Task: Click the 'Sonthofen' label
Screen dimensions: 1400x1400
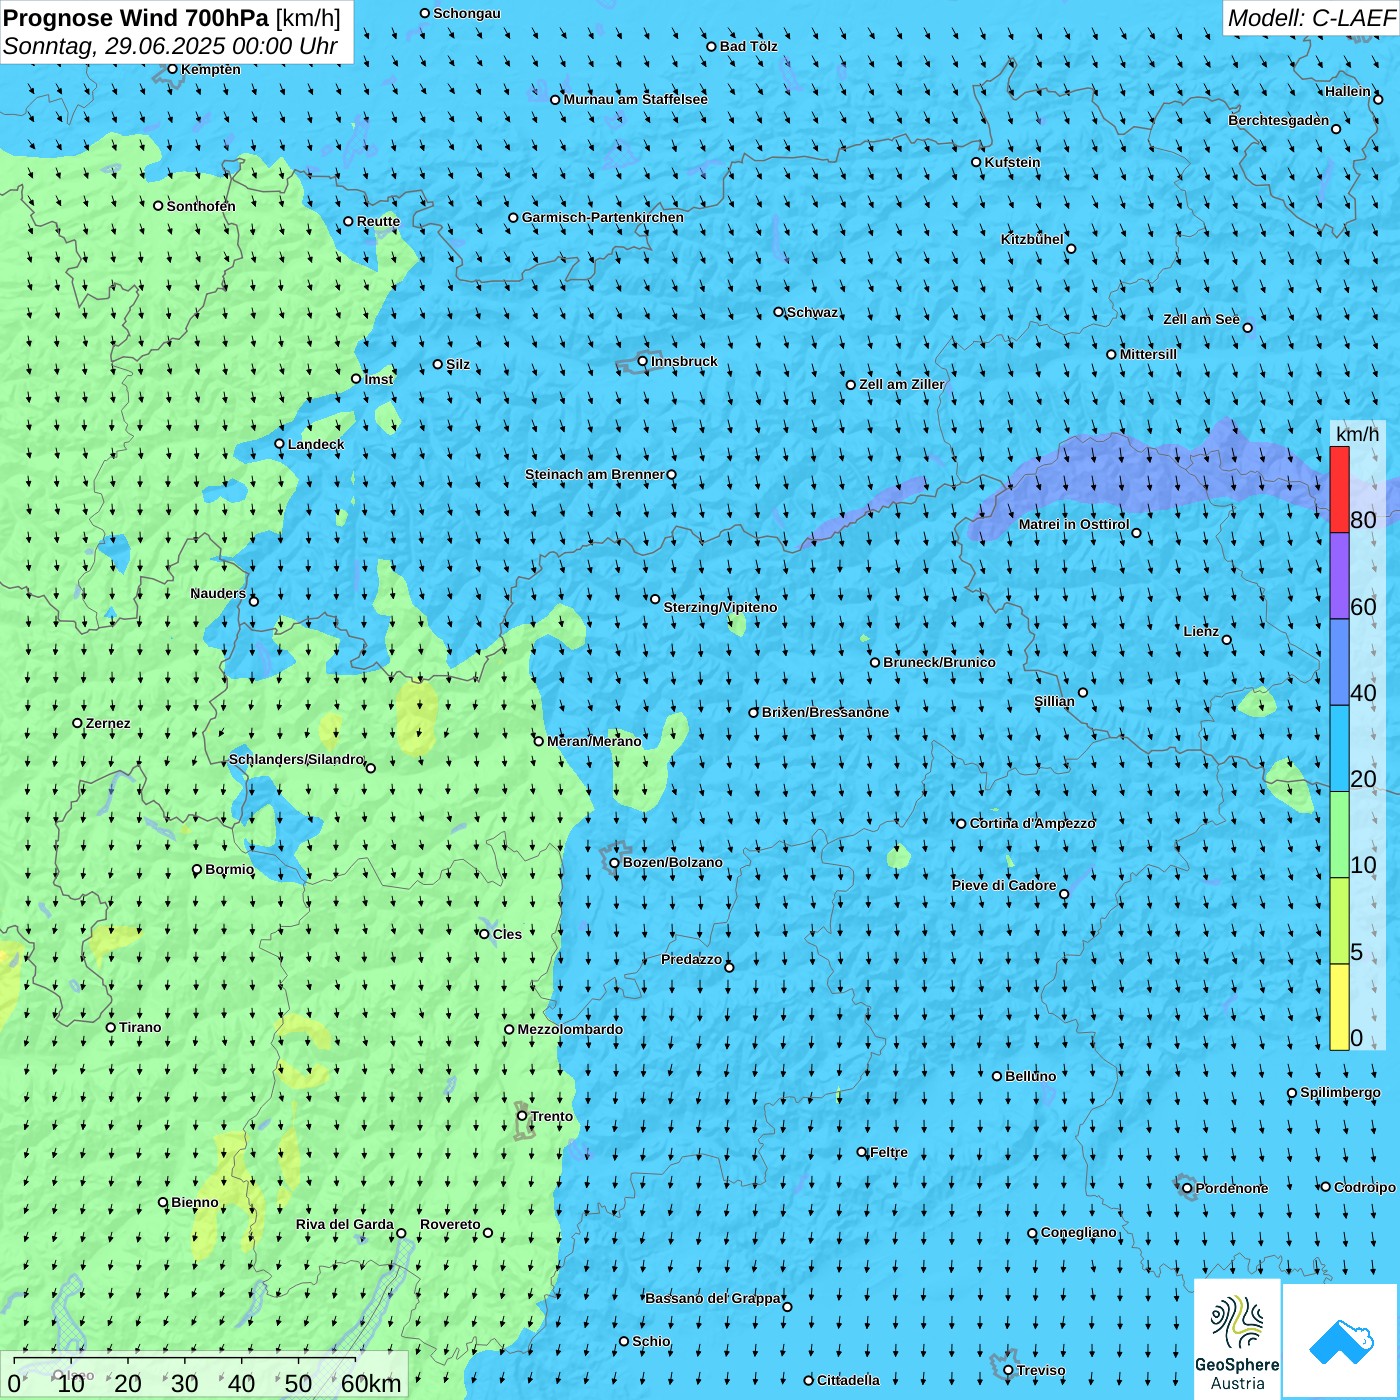Action: tap(201, 206)
